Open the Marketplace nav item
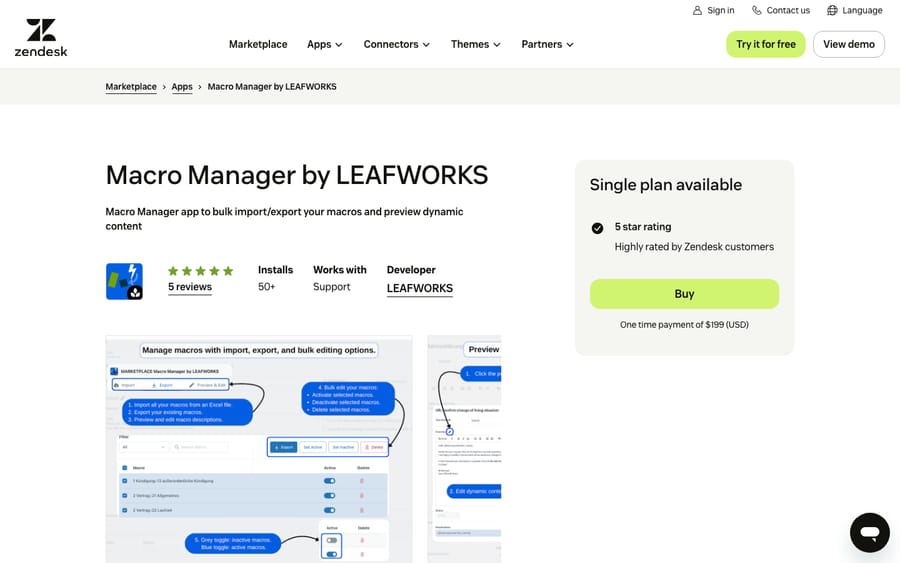The width and height of the screenshot is (900, 563). coord(258,44)
